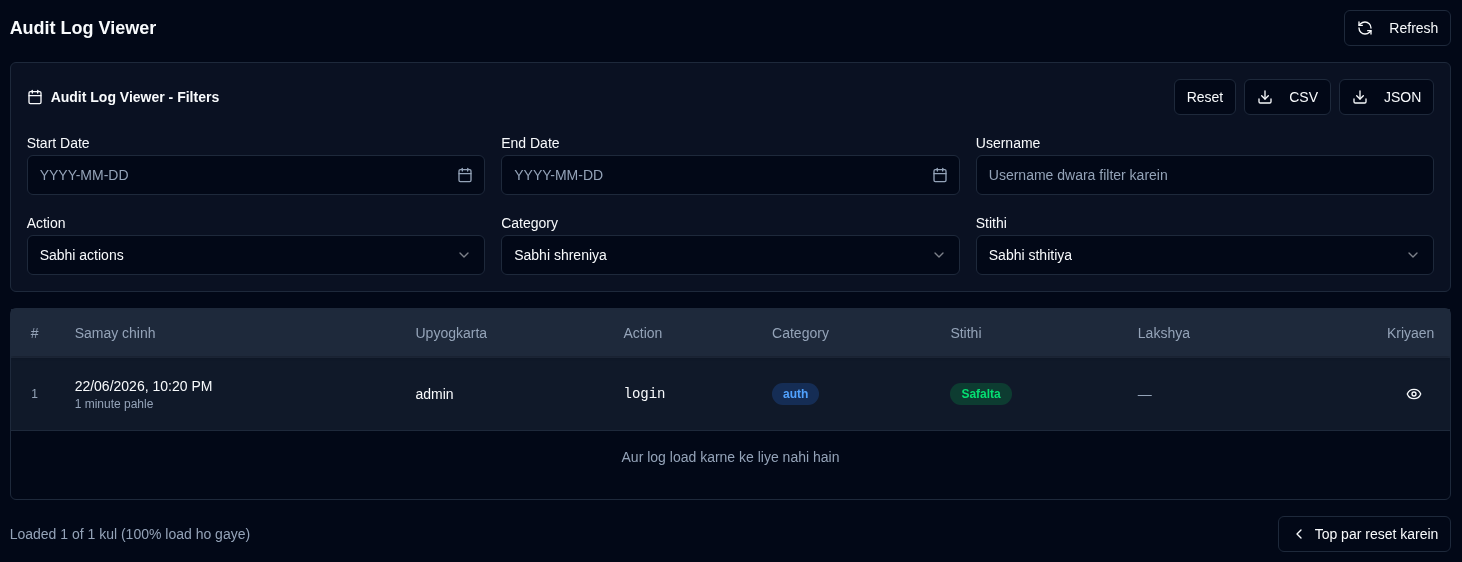Click '1 minute pahle' relative time text
The width and height of the screenshot is (1462, 562).
pyautogui.click(x=114, y=404)
